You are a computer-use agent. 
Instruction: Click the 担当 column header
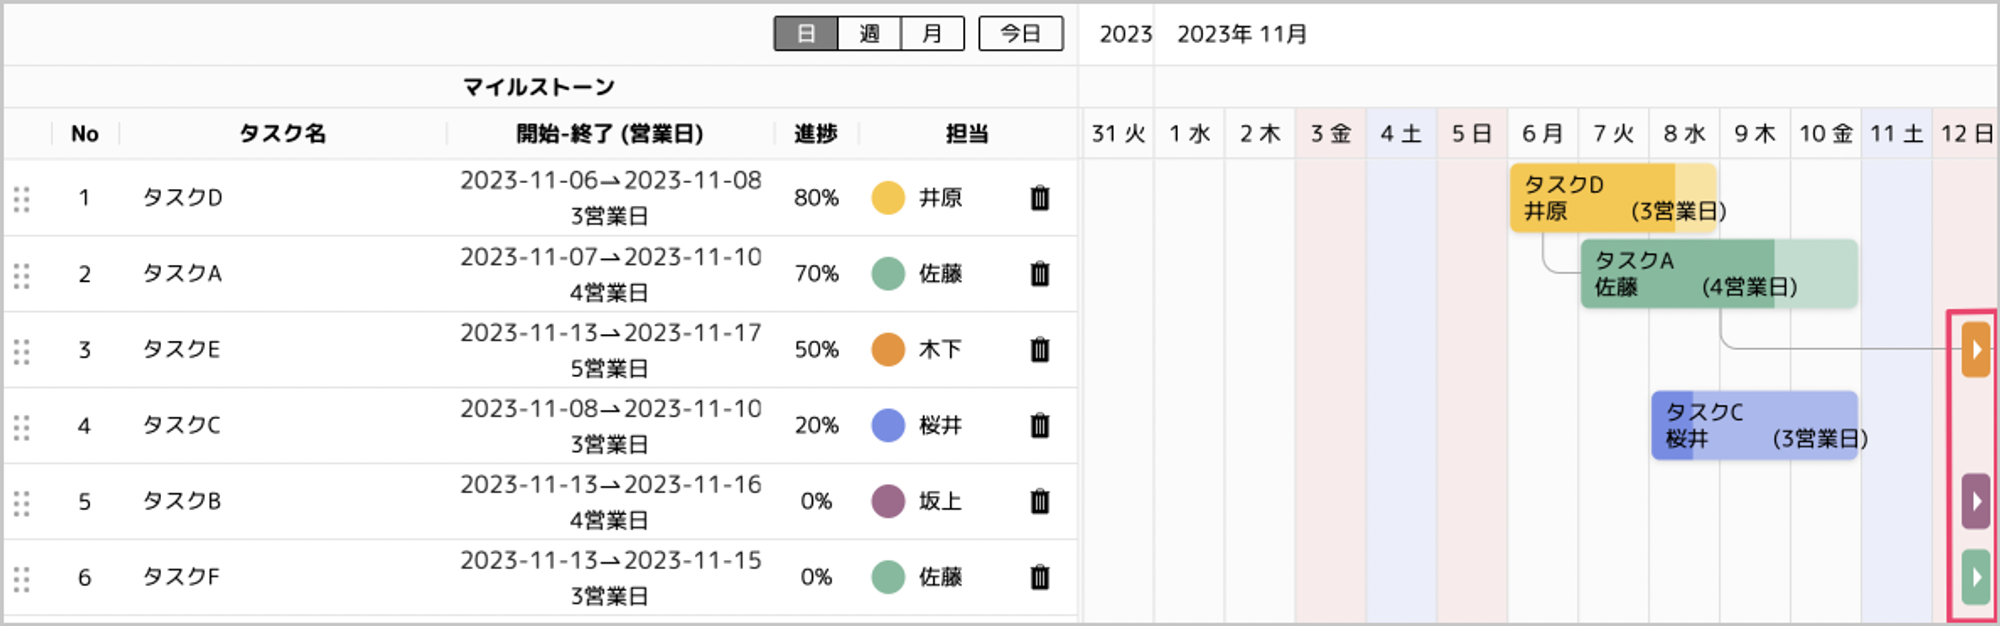967,134
